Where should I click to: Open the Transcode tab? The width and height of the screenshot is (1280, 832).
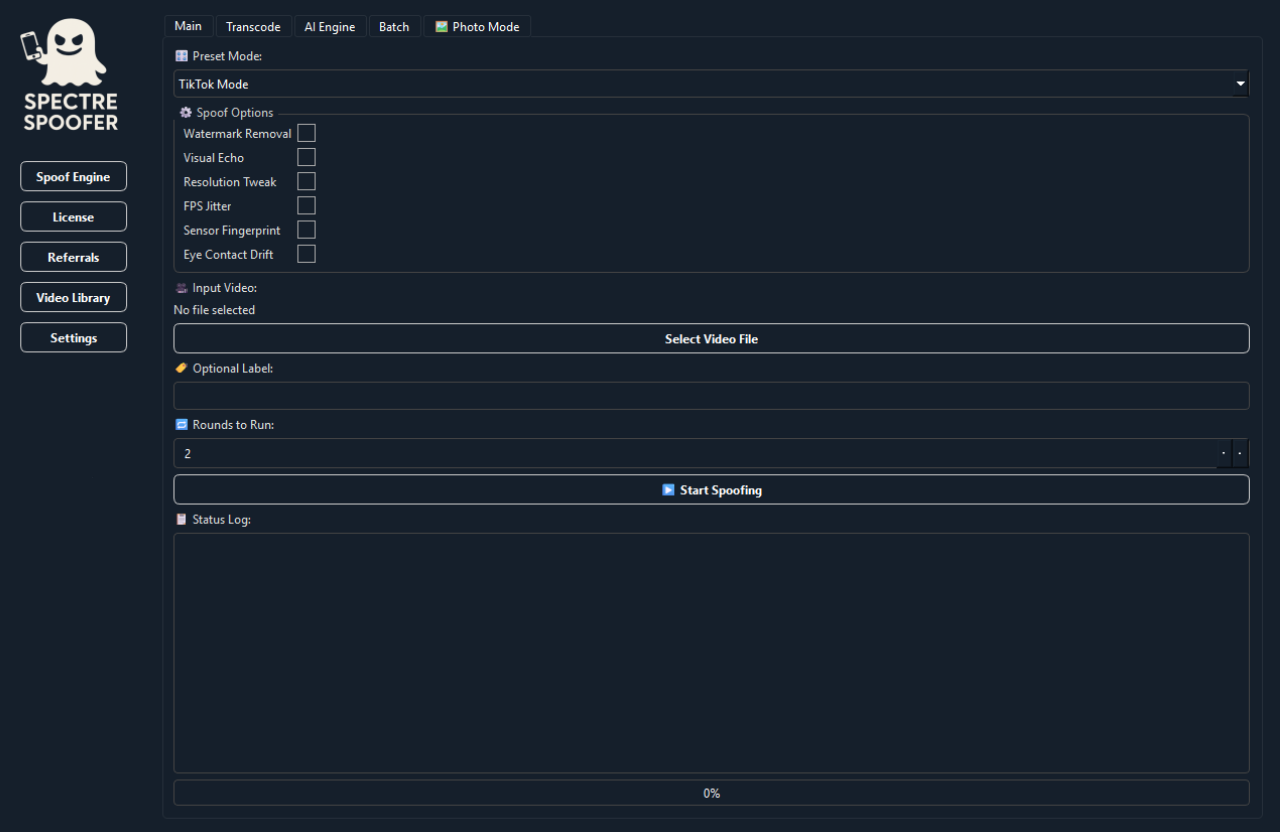coord(253,27)
